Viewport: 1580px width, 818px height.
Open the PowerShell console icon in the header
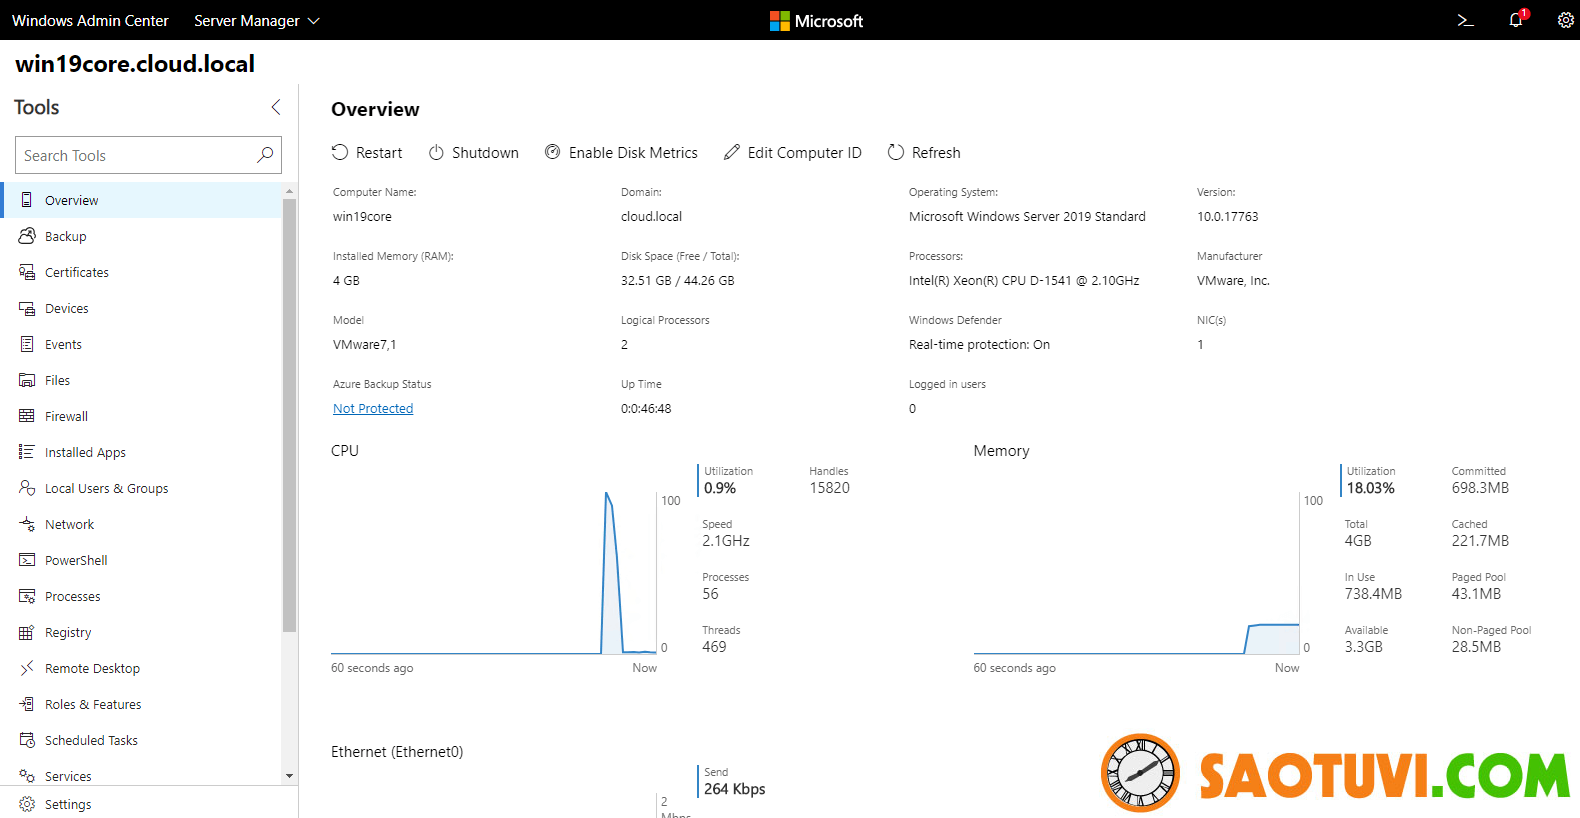(1465, 20)
